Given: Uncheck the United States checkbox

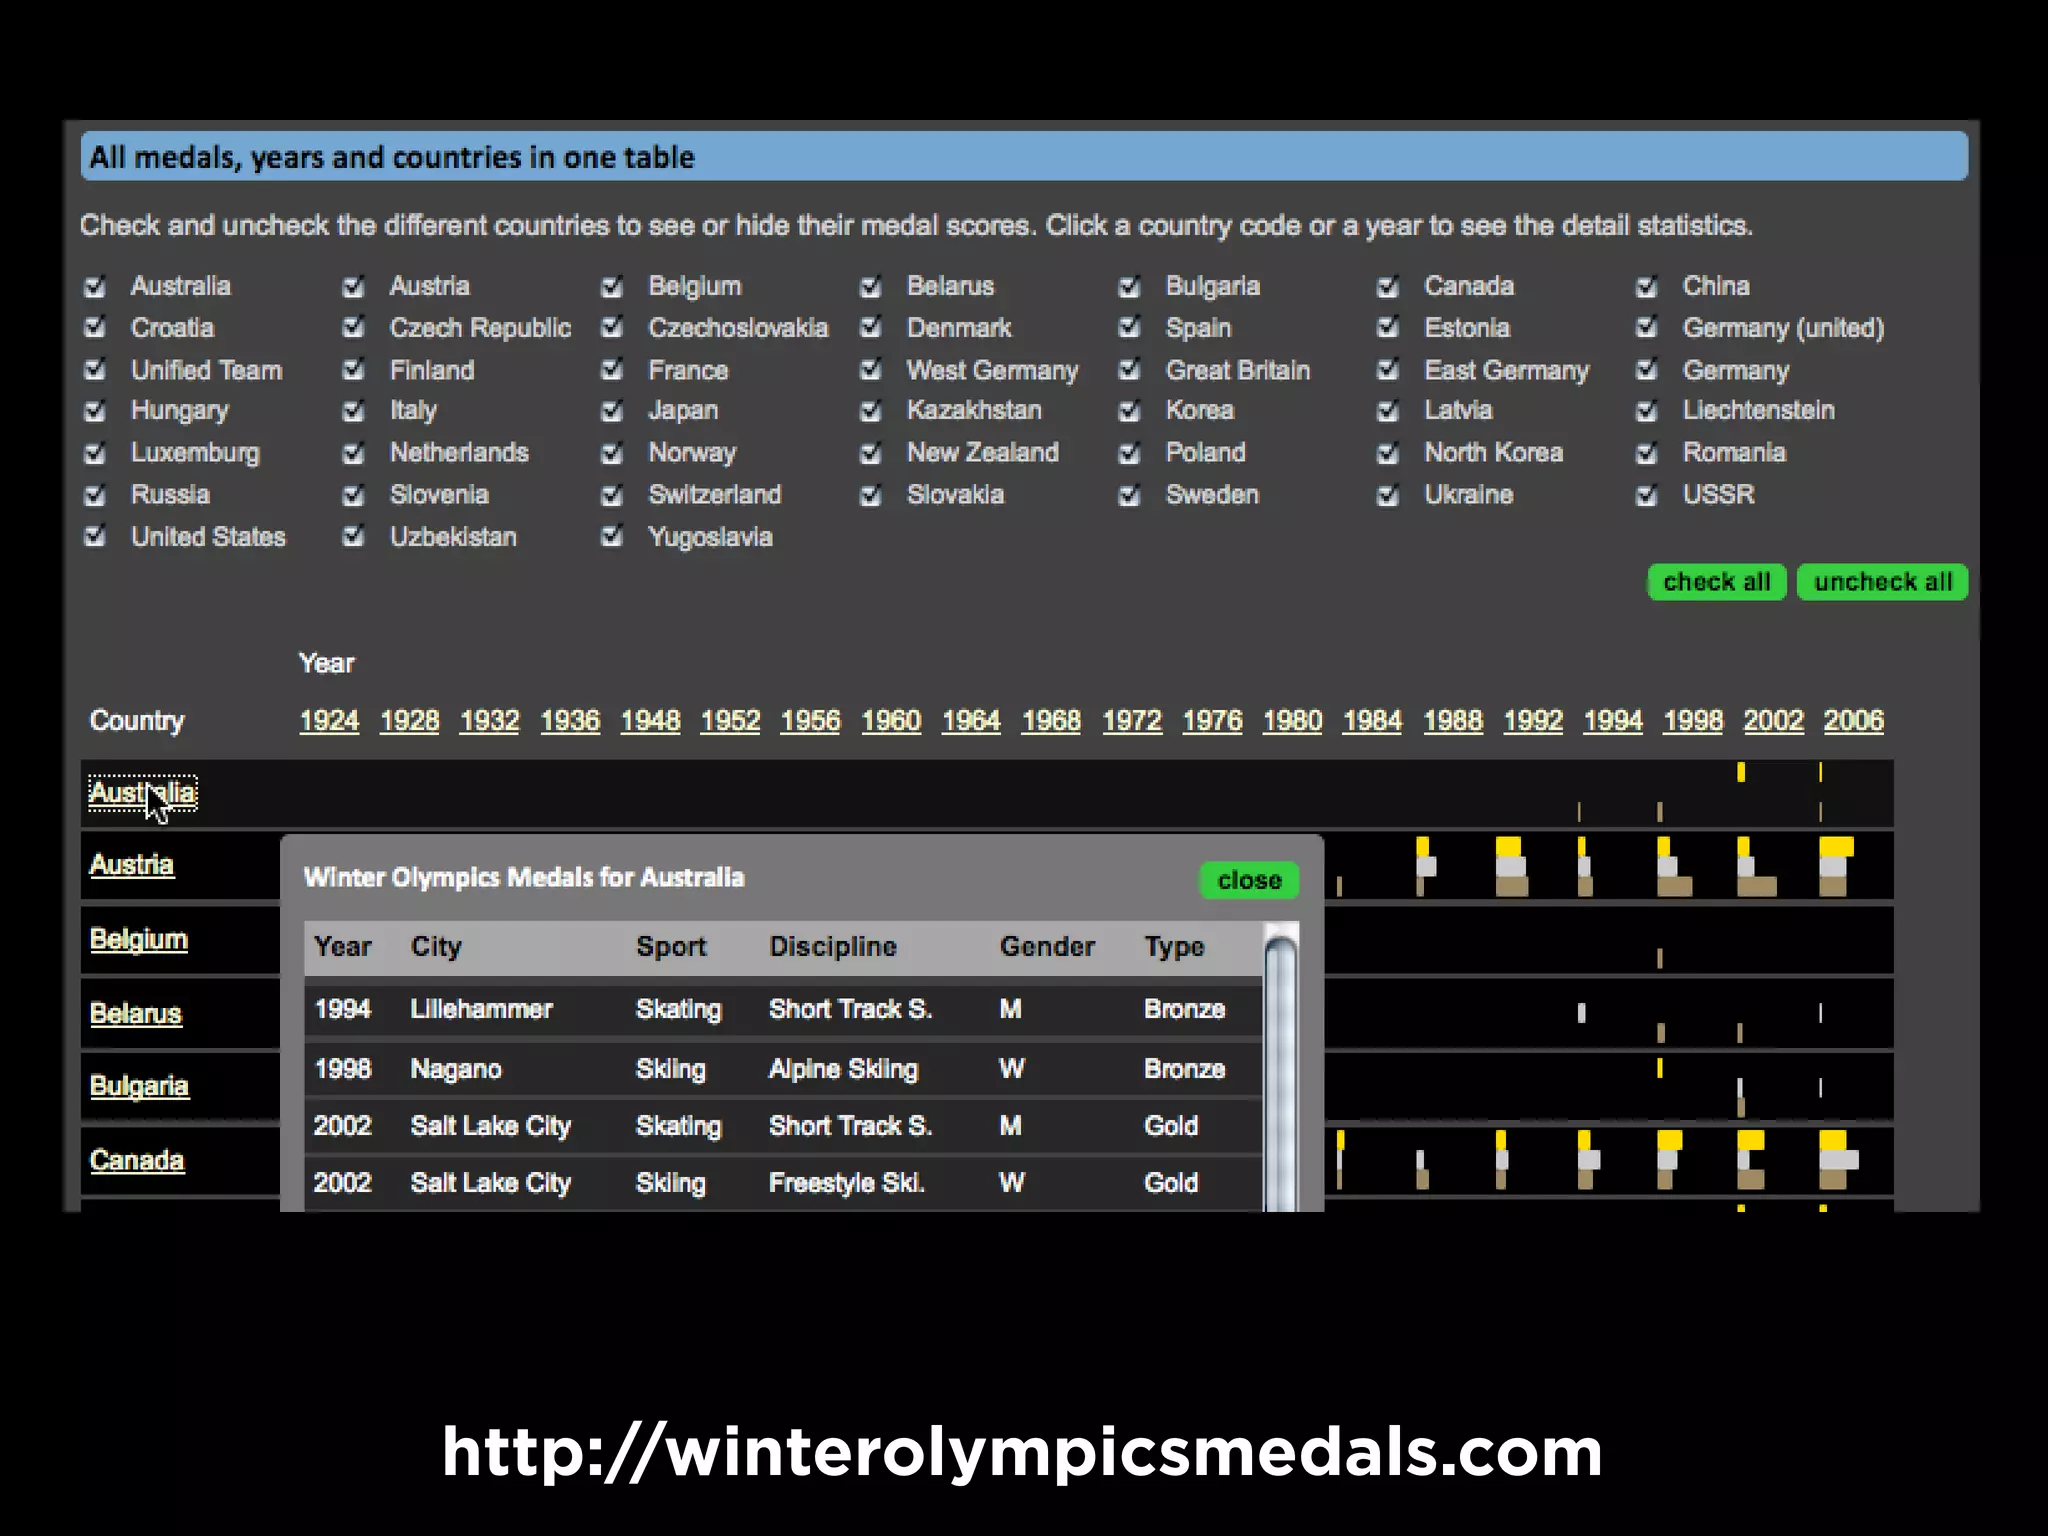Looking at the screenshot, I should point(95,537).
